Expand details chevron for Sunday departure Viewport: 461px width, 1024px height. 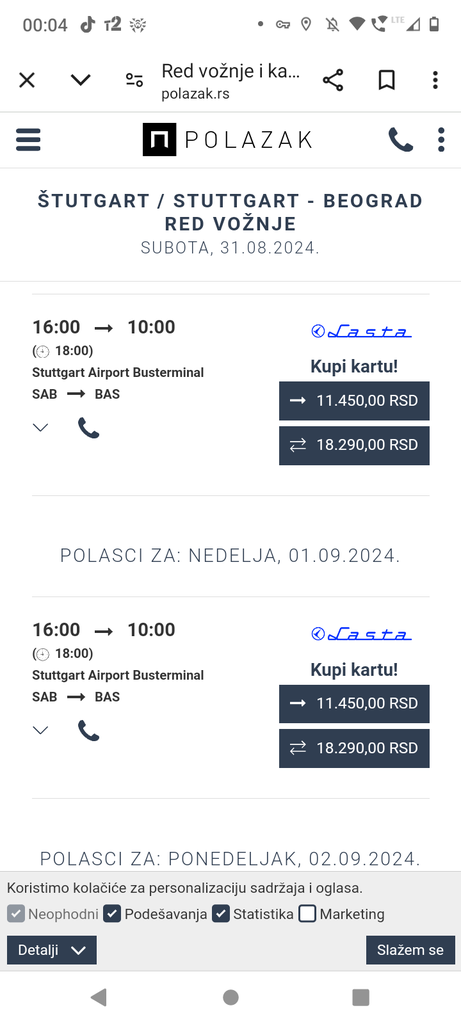tap(40, 730)
